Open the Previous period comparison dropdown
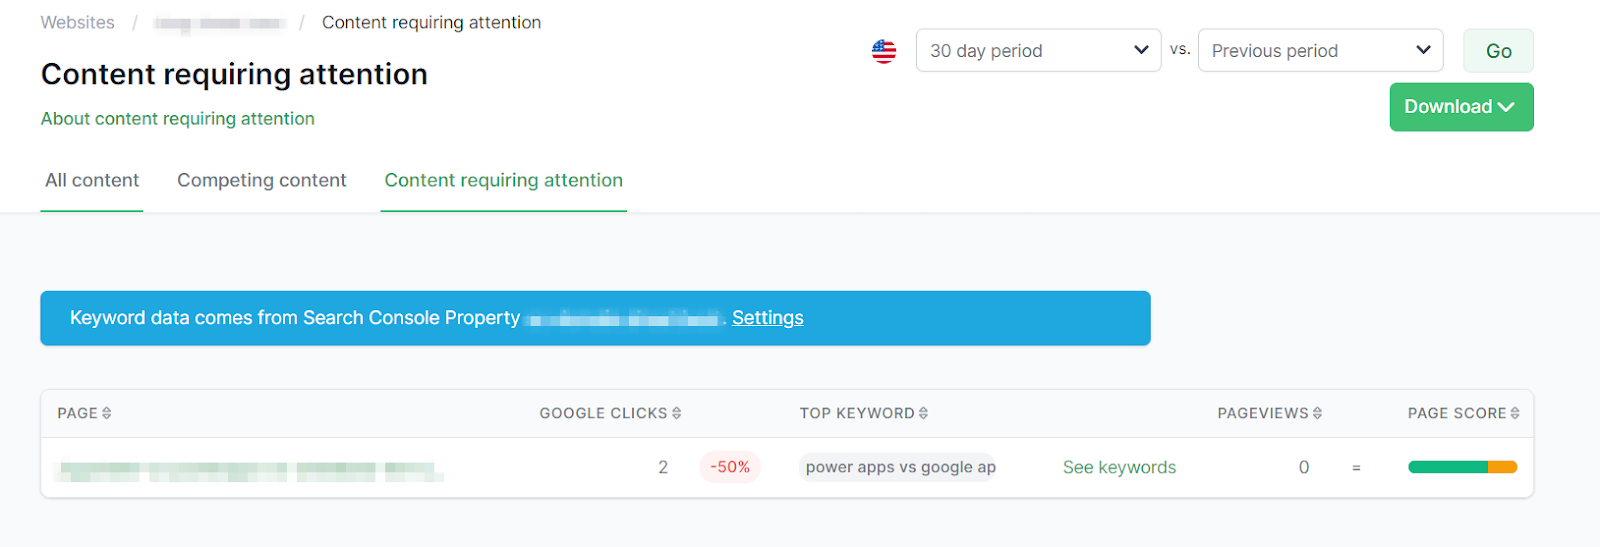The image size is (1600, 547). point(1320,50)
